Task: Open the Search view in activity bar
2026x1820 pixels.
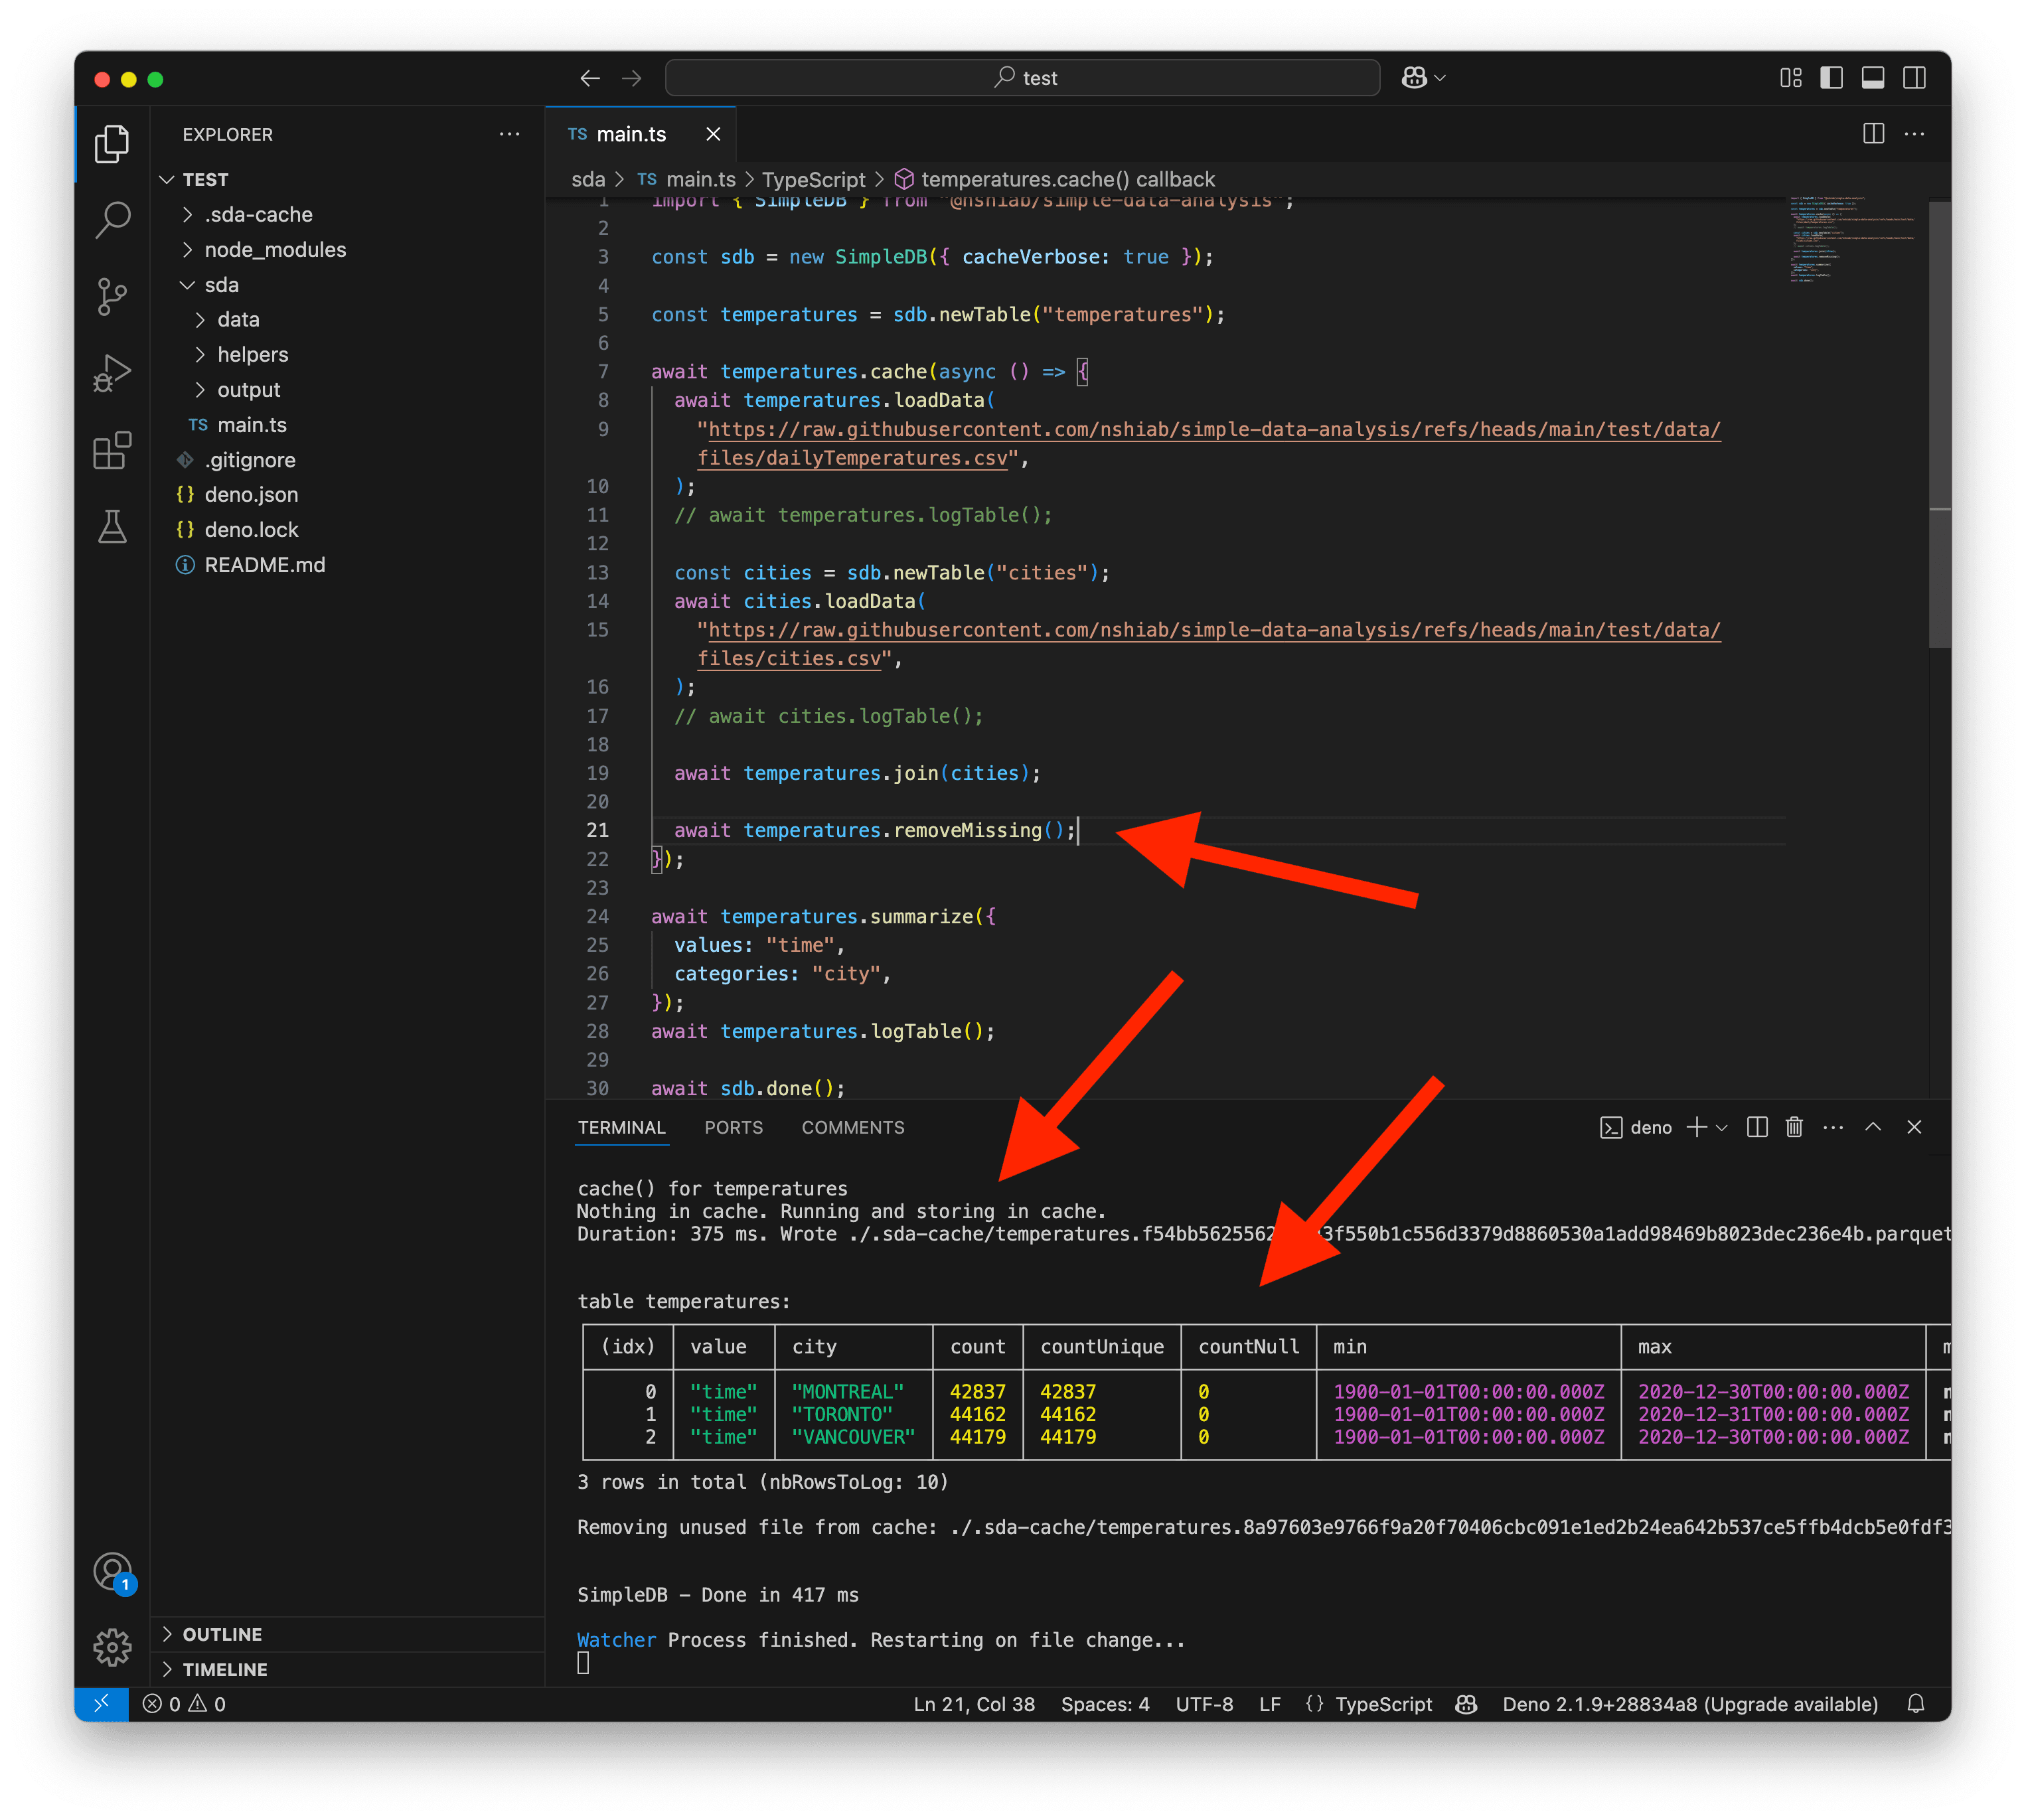Action: click(112, 220)
